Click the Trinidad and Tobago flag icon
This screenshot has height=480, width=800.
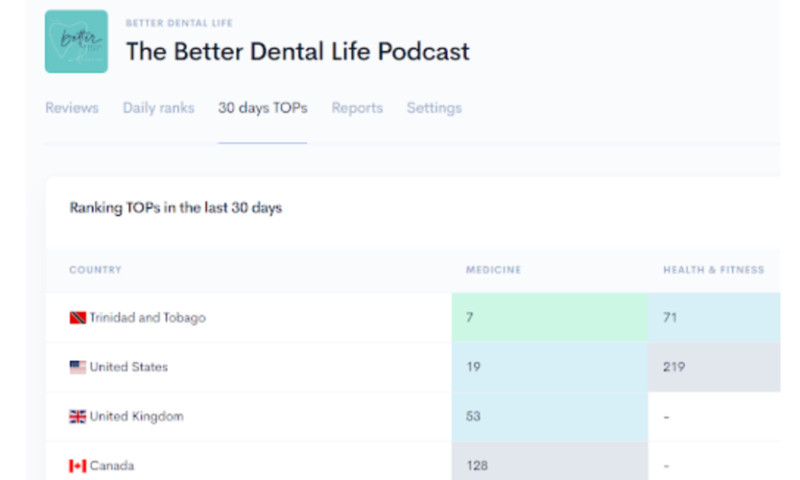point(77,318)
